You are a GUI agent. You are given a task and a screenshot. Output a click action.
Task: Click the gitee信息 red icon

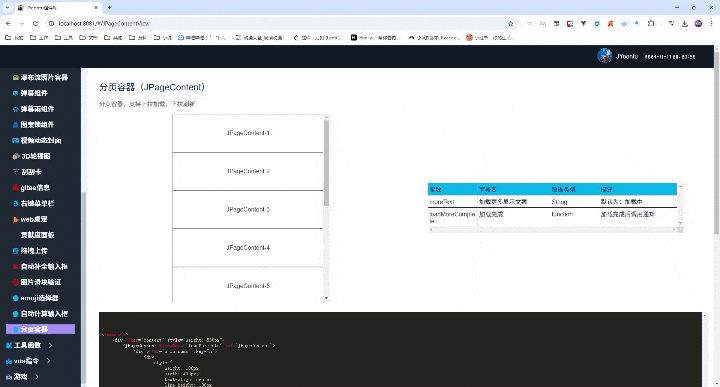click(16, 188)
